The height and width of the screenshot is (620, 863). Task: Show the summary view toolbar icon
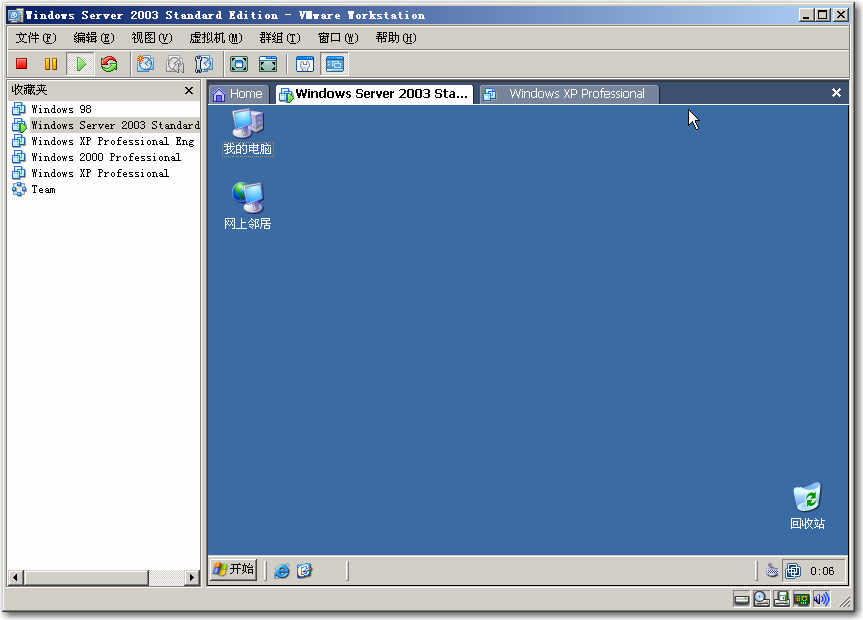tap(305, 64)
